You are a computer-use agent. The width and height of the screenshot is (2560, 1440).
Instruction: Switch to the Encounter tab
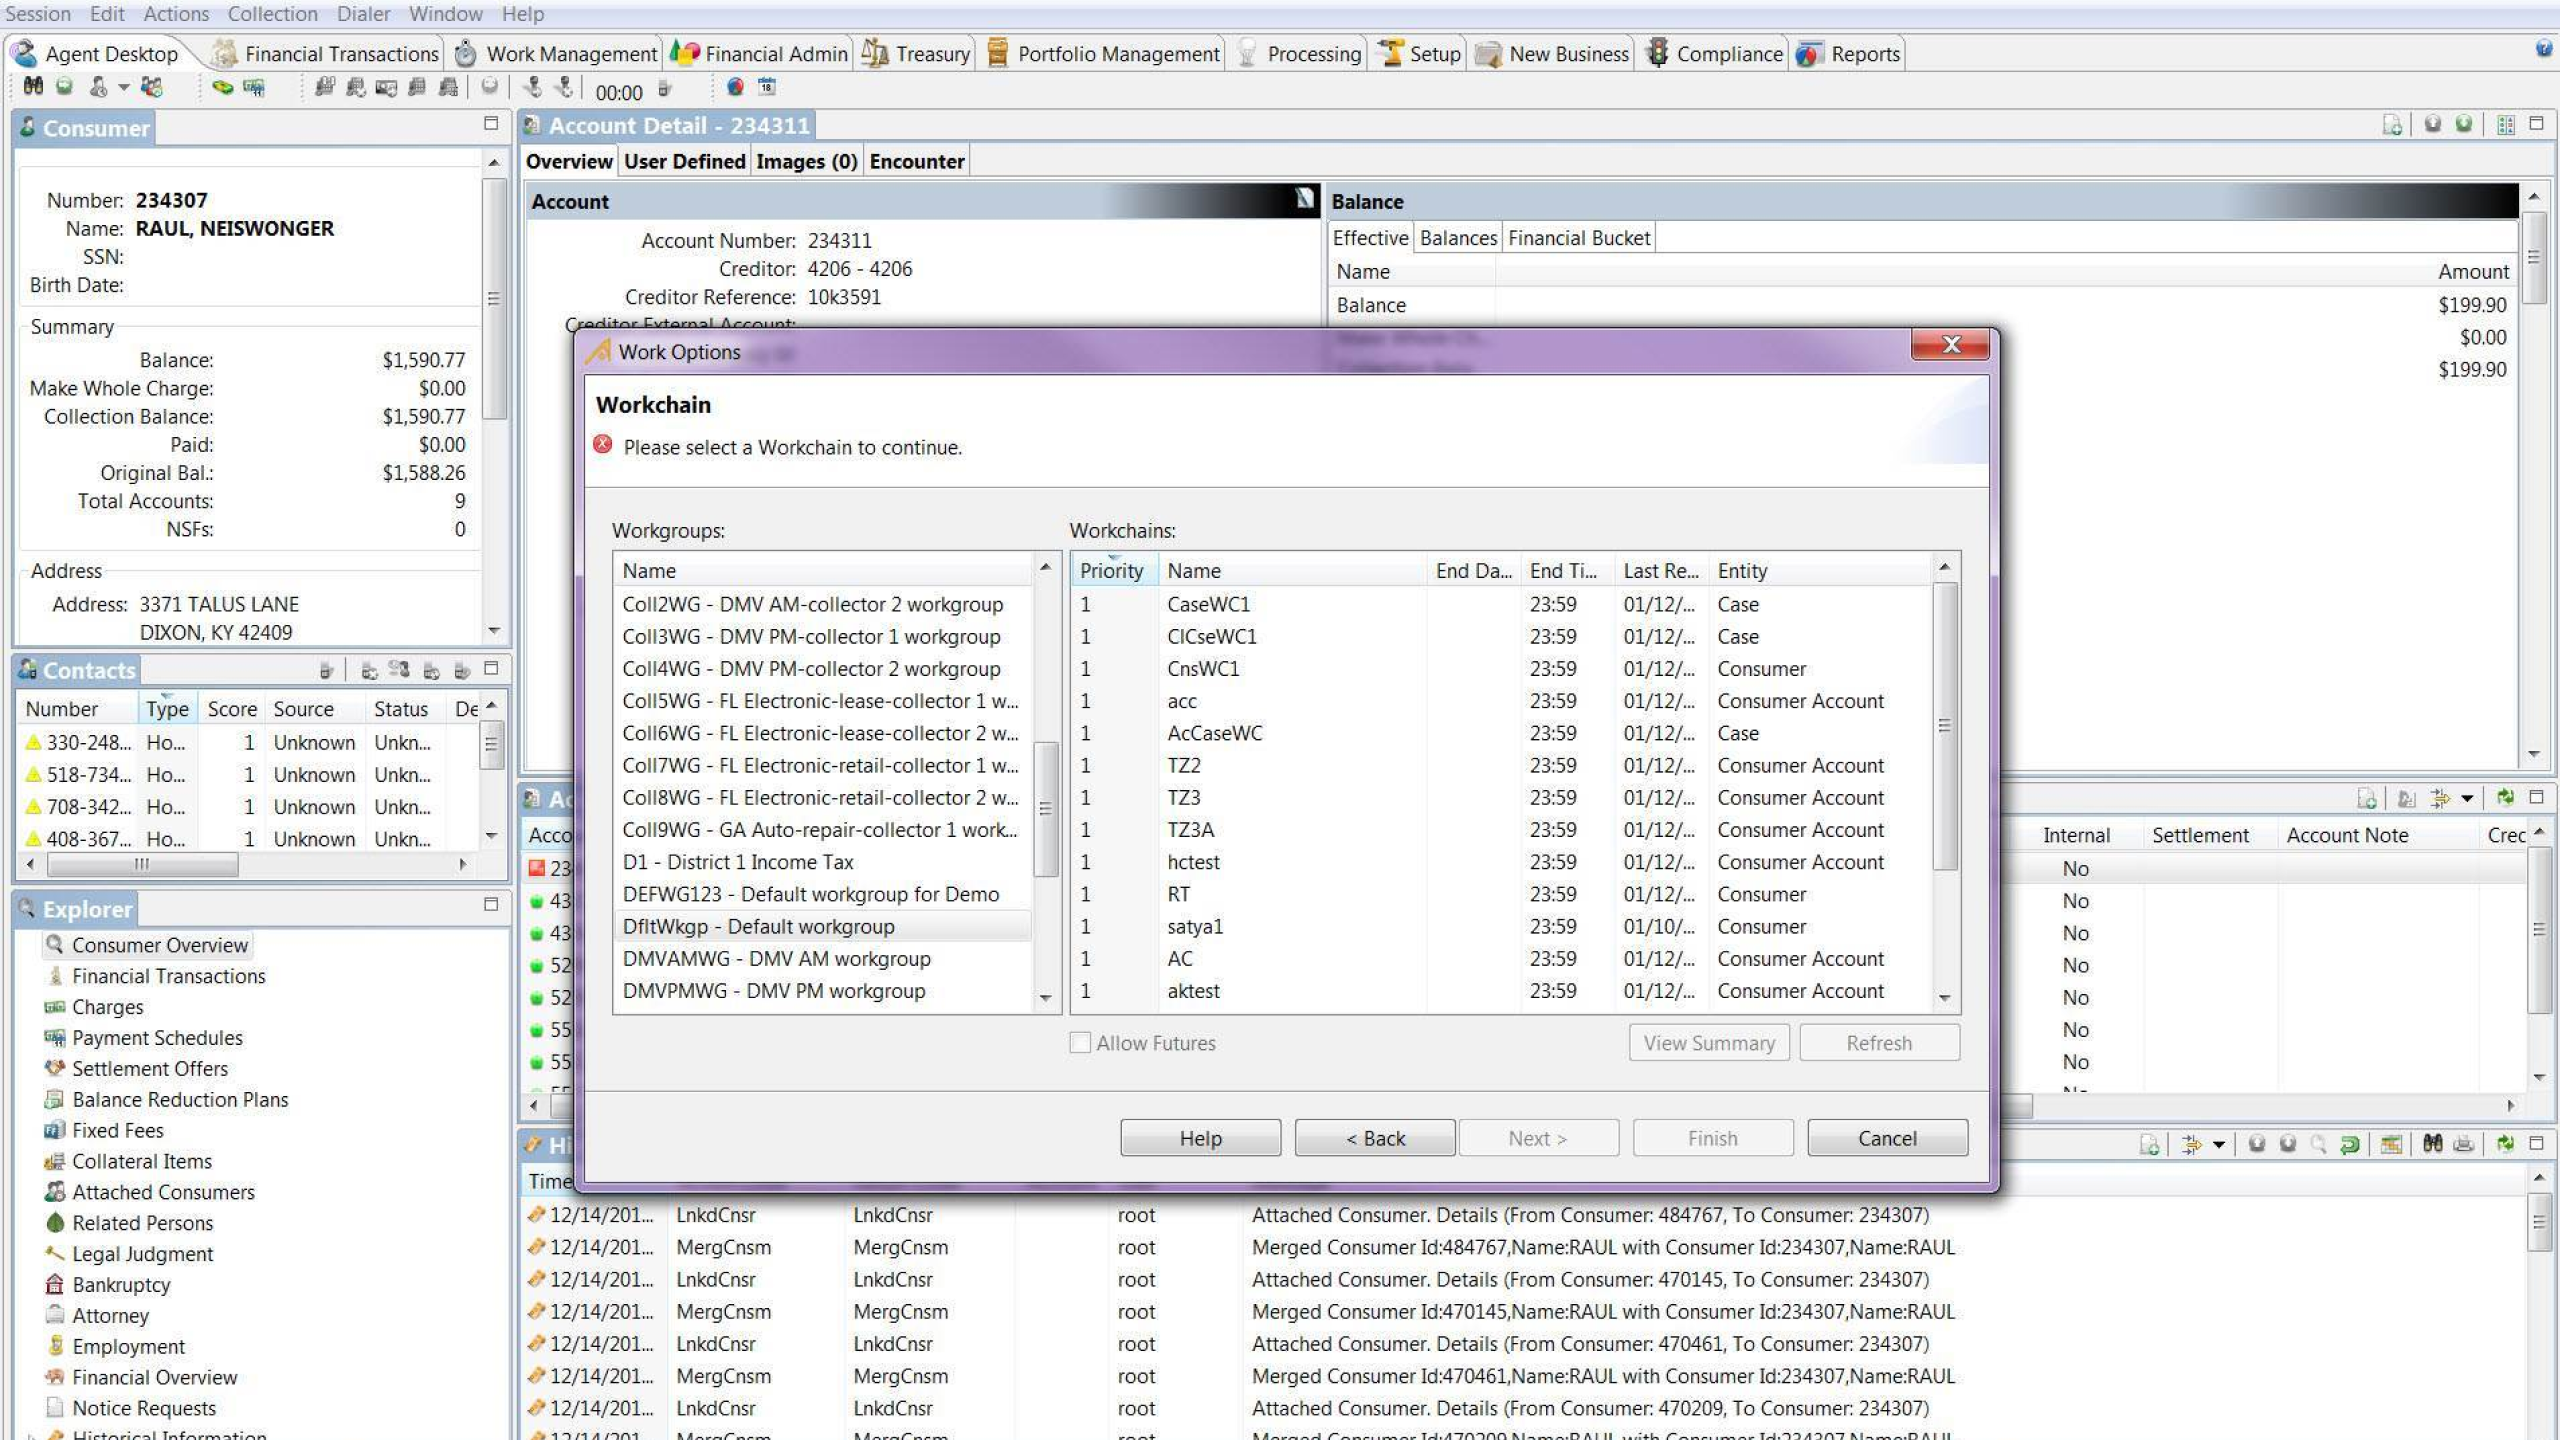(x=916, y=161)
